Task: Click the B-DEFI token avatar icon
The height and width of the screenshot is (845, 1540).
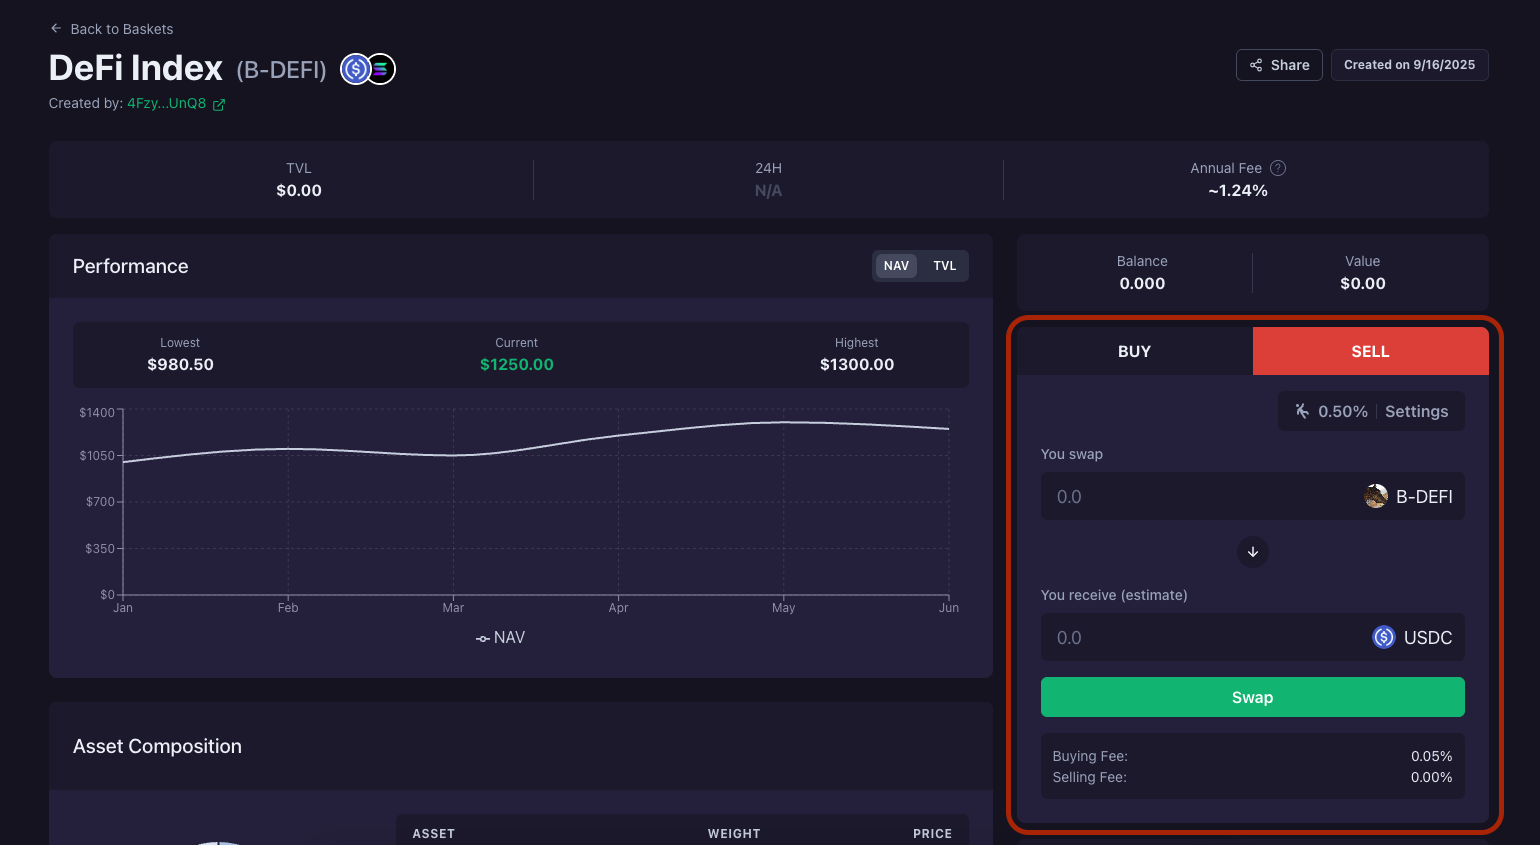Action: point(1376,496)
